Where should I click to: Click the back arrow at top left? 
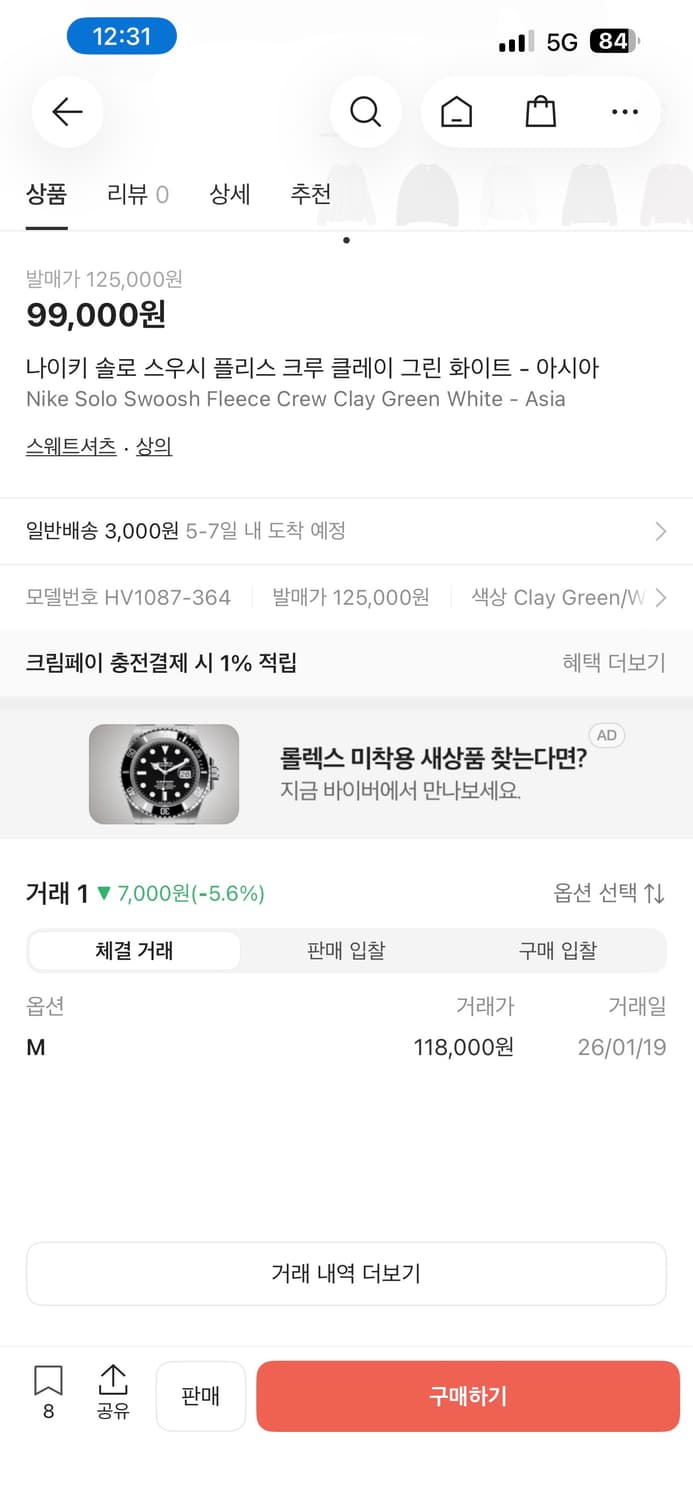click(x=66, y=111)
